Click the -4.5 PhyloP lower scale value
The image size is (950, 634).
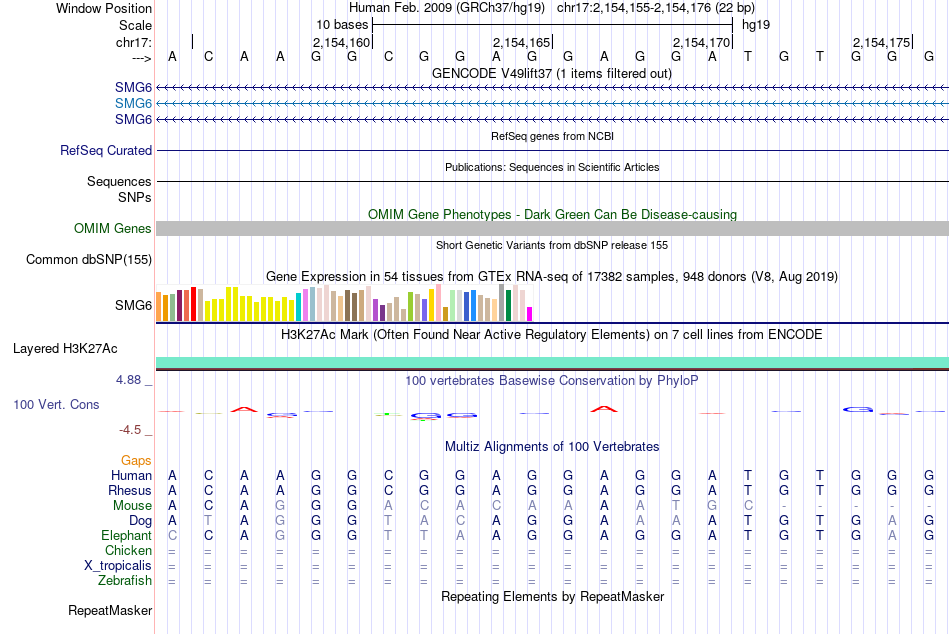[x=130, y=430]
